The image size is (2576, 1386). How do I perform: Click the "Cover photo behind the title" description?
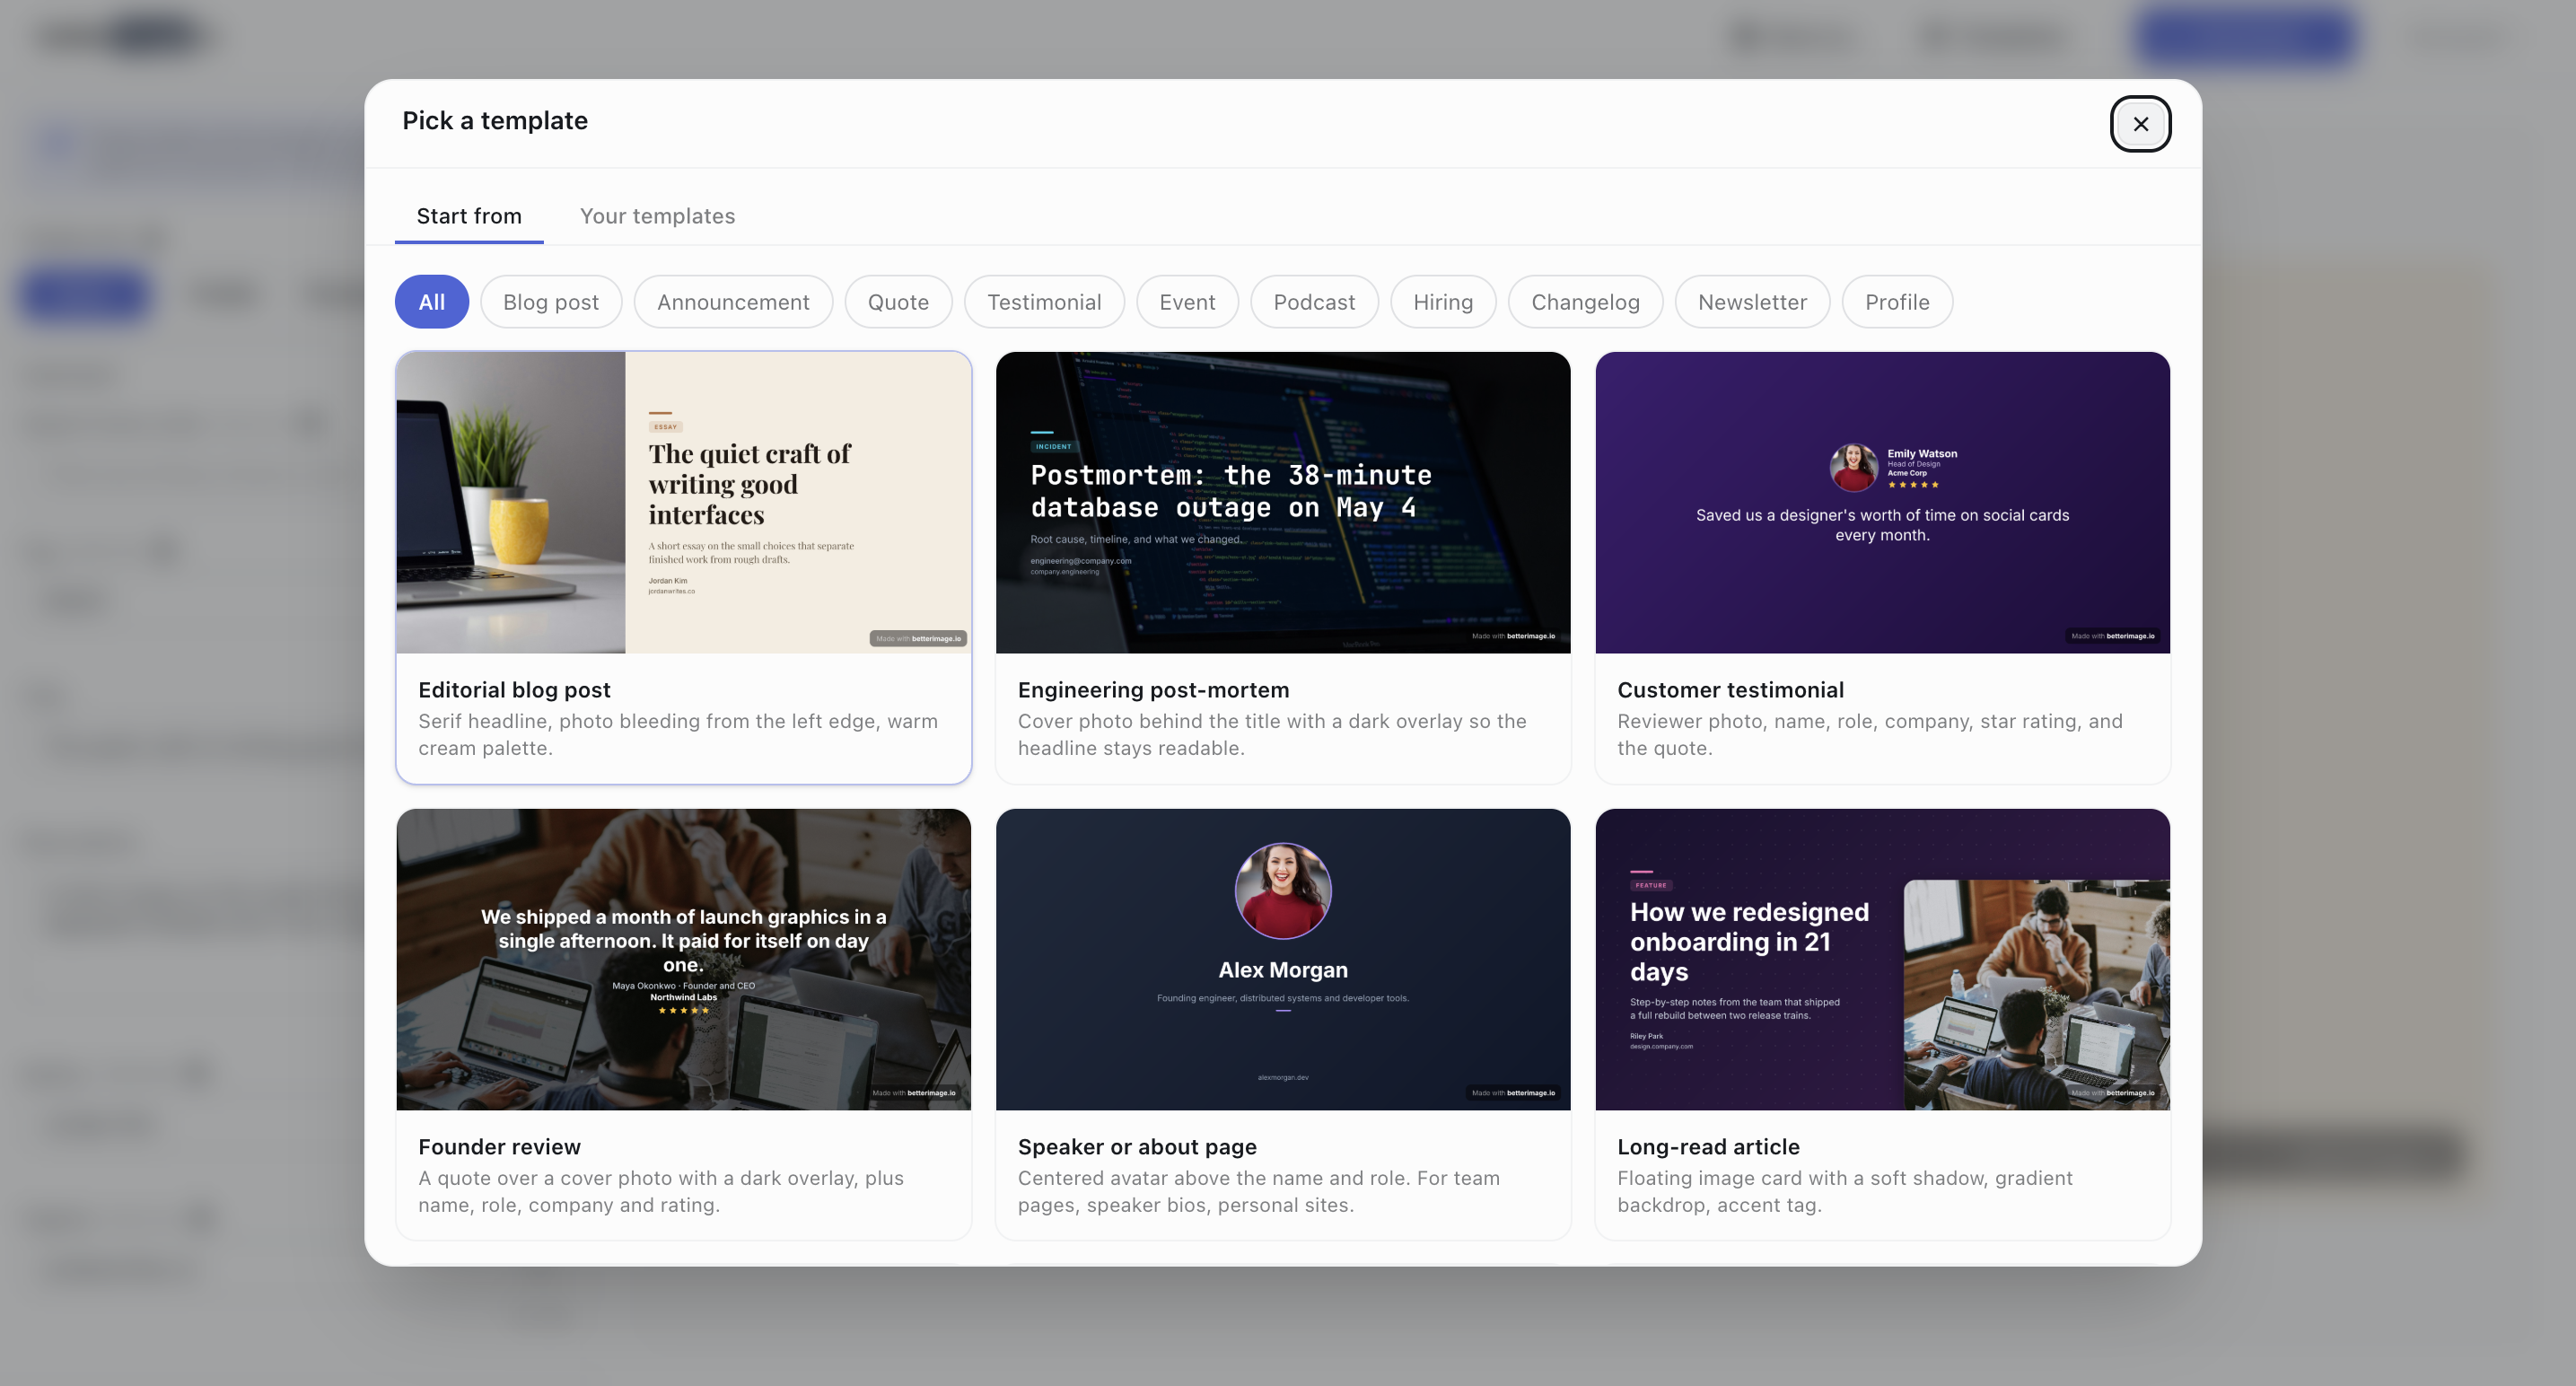(1272, 735)
